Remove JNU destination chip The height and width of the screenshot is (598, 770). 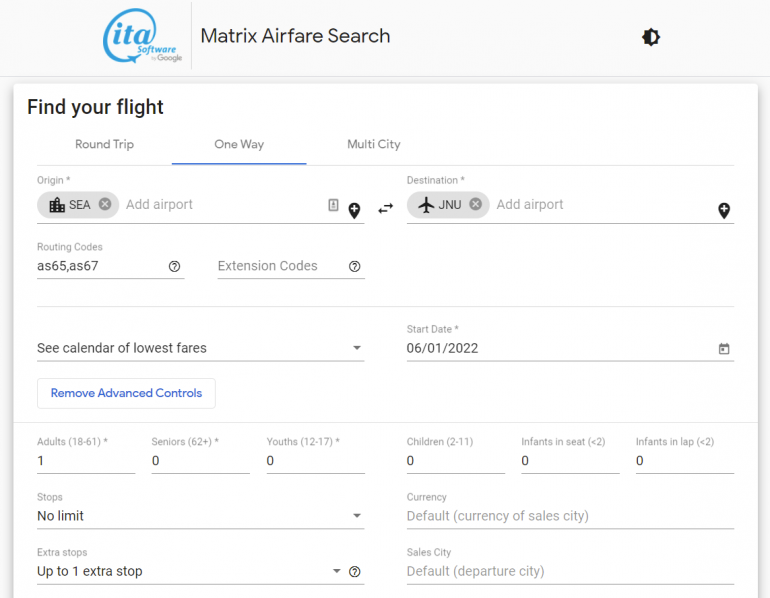coord(475,204)
